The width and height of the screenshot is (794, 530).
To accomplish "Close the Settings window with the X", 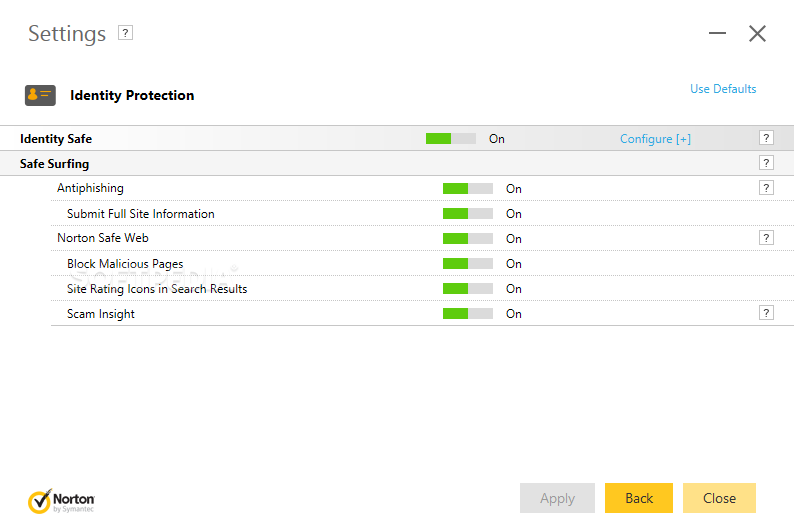I will [757, 33].
